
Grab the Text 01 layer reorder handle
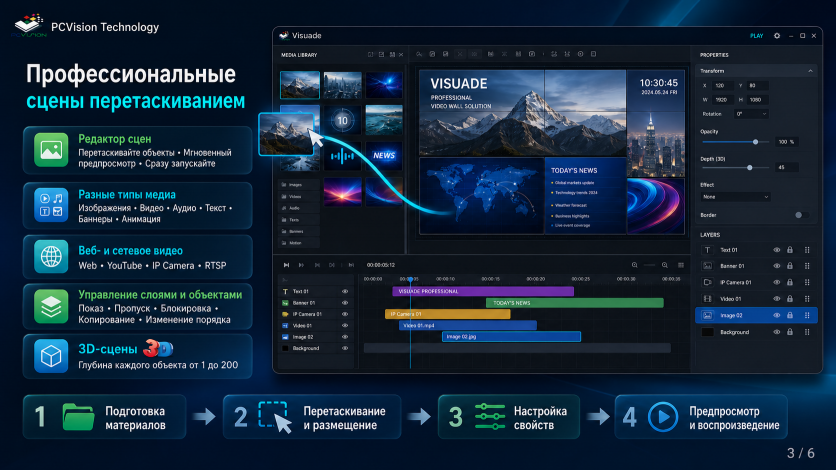pyautogui.click(x=807, y=250)
